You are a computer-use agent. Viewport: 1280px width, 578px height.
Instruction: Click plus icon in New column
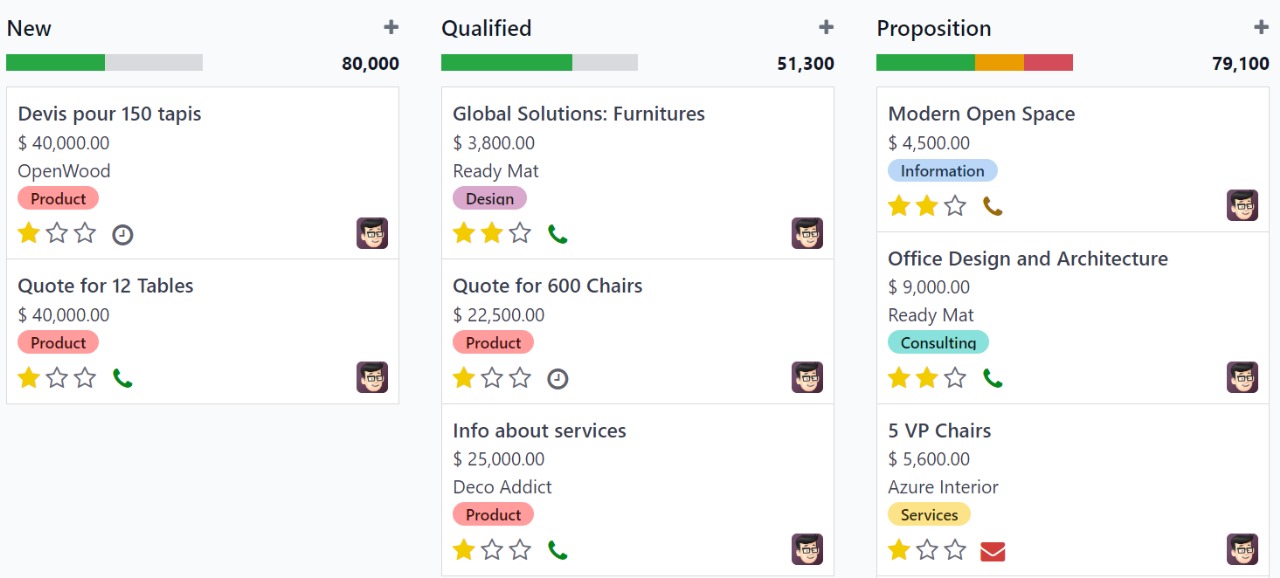point(391,28)
